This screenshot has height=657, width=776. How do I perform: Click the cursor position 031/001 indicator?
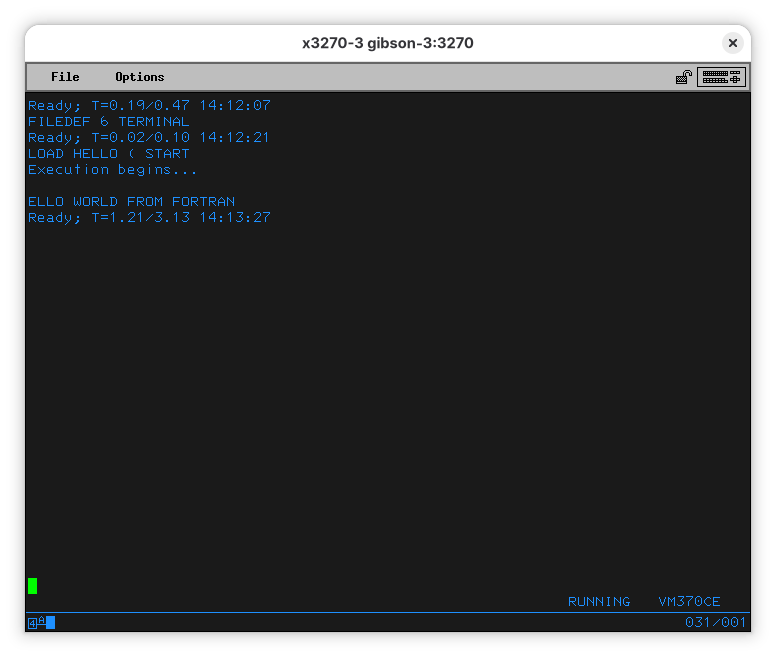715,622
